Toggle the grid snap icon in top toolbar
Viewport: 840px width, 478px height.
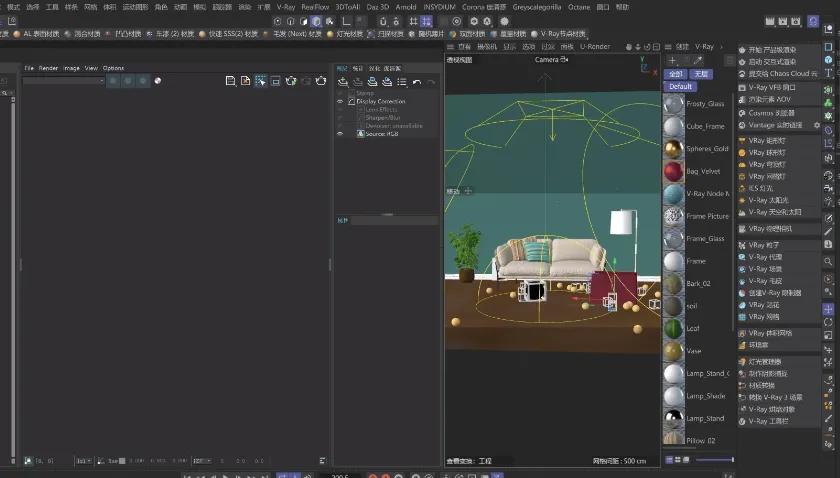click(x=426, y=21)
